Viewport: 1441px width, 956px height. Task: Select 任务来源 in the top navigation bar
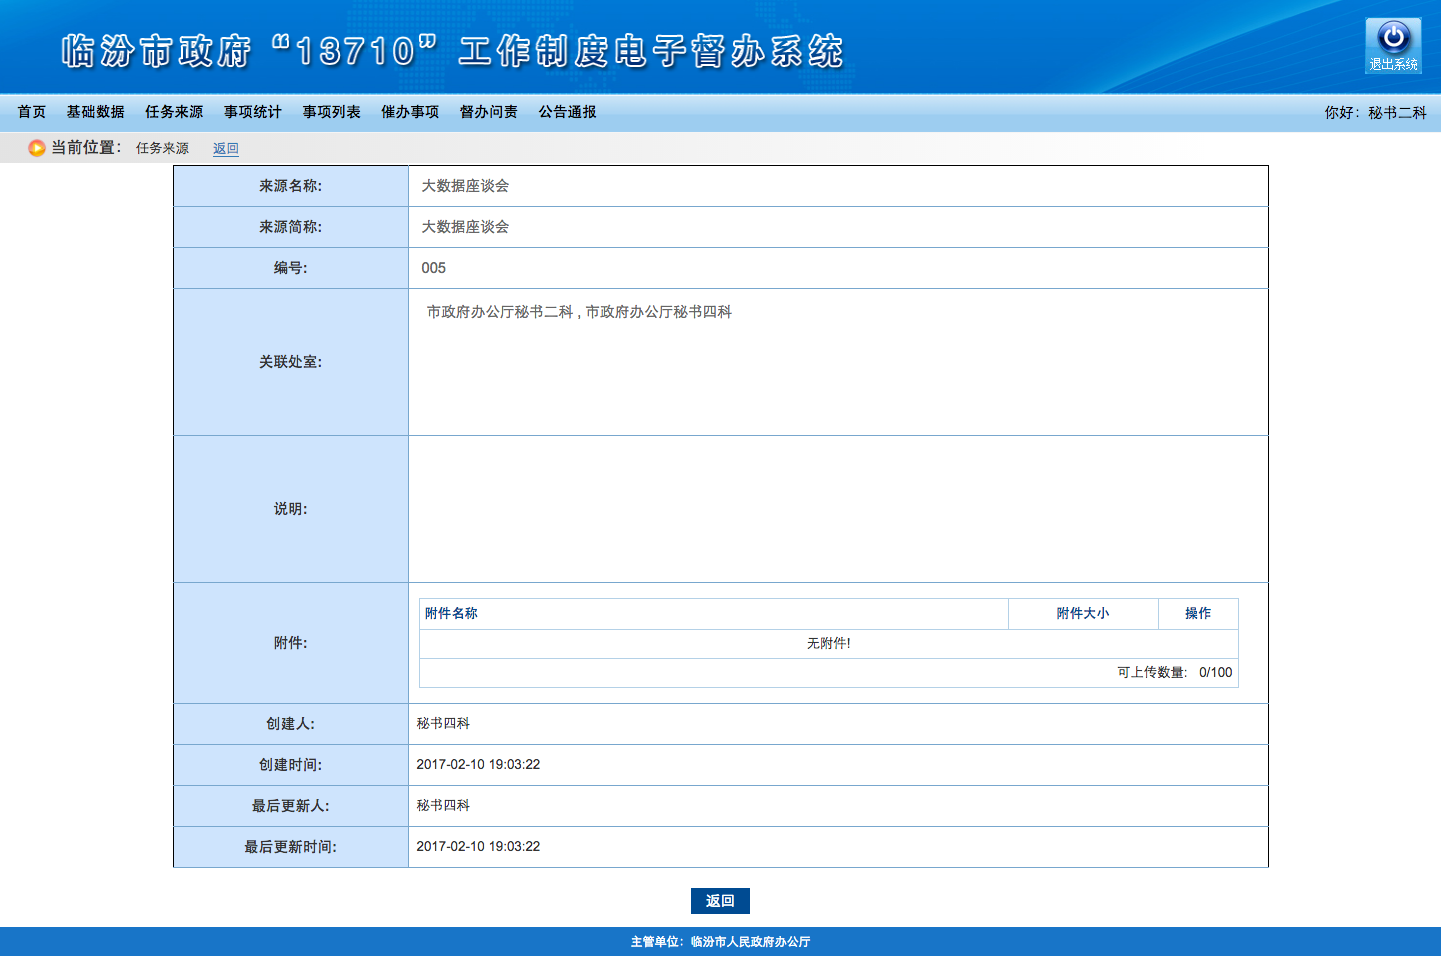174,112
